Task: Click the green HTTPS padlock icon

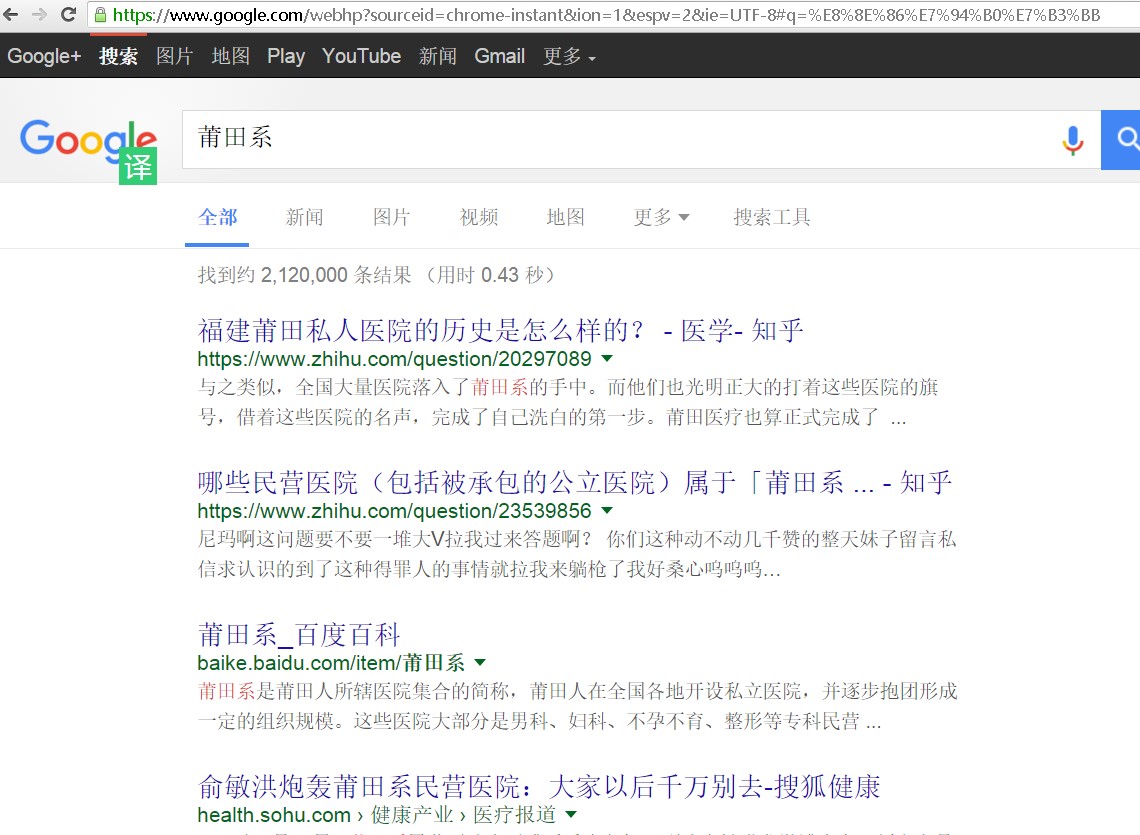Action: coord(100,15)
